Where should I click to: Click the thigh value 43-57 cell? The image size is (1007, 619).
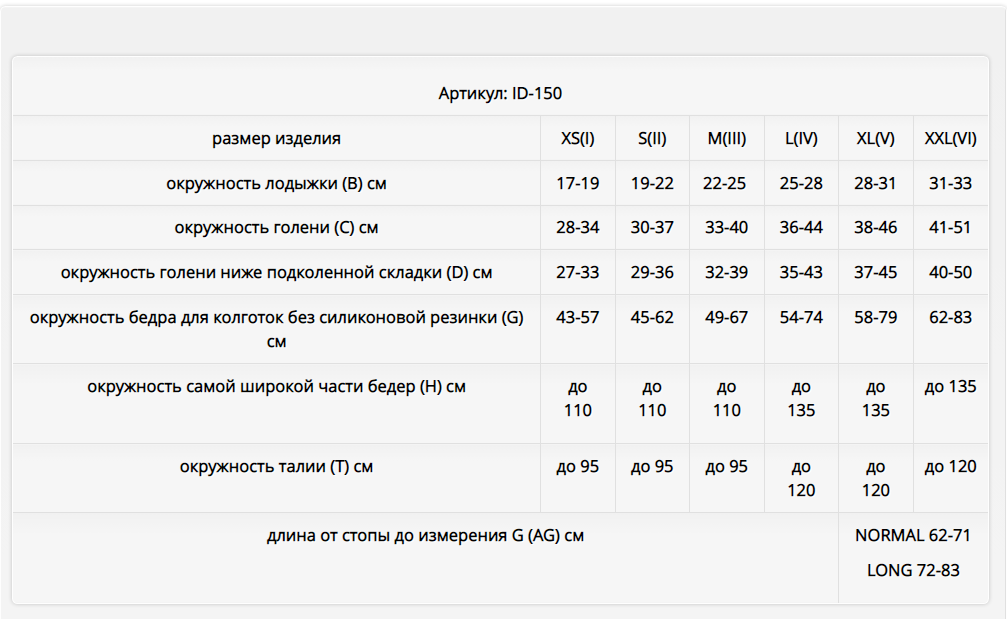coord(578,318)
